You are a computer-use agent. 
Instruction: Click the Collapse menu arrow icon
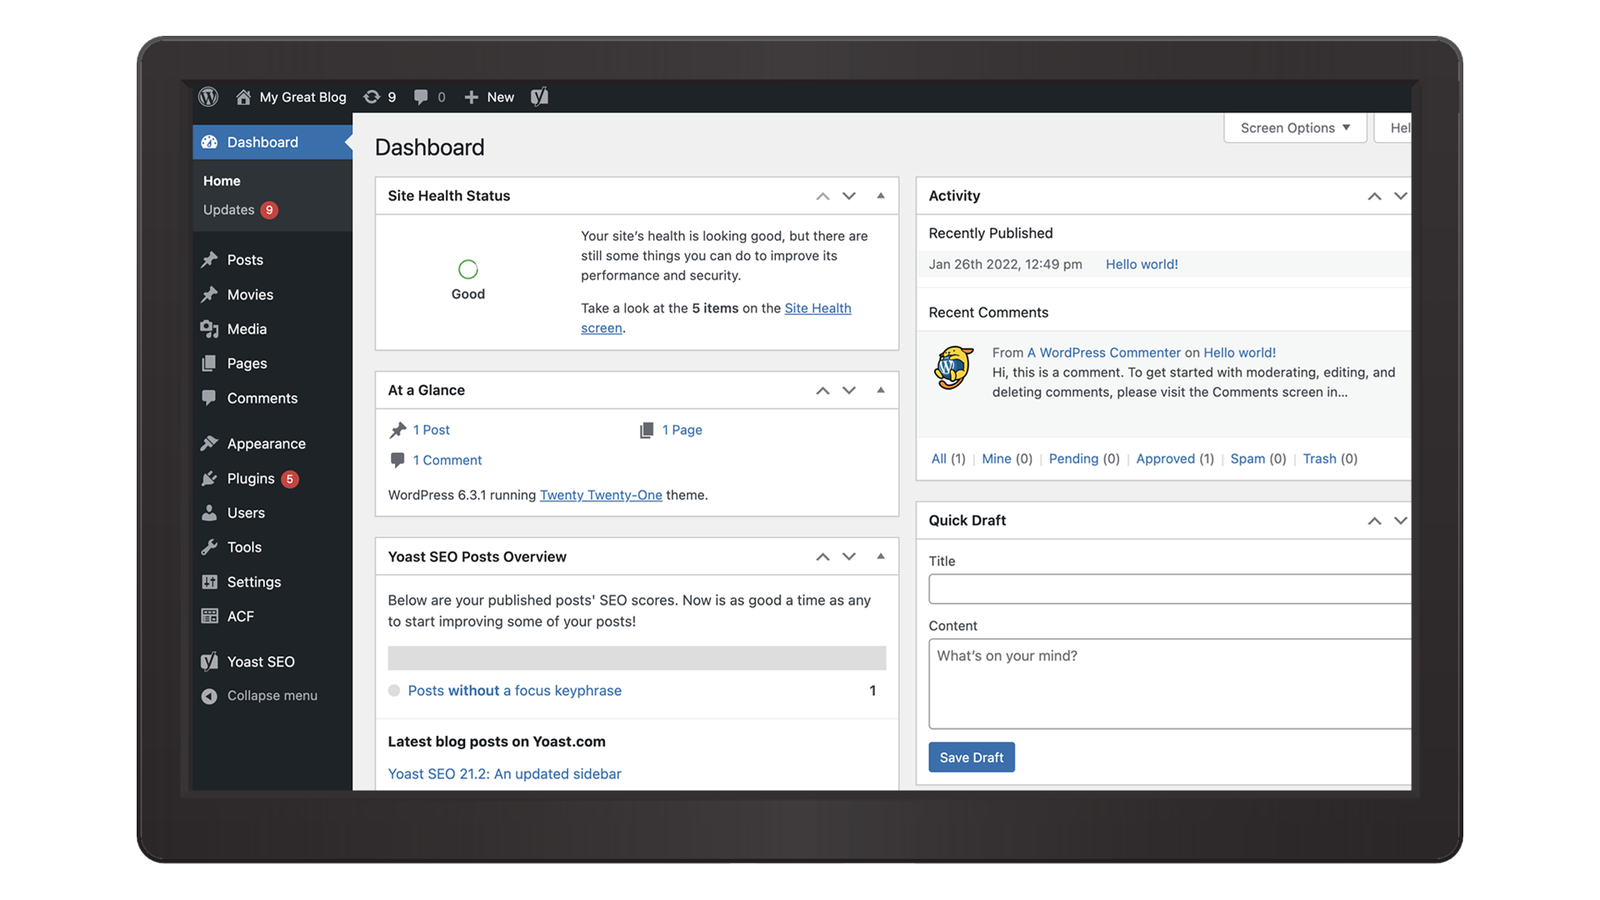point(209,696)
